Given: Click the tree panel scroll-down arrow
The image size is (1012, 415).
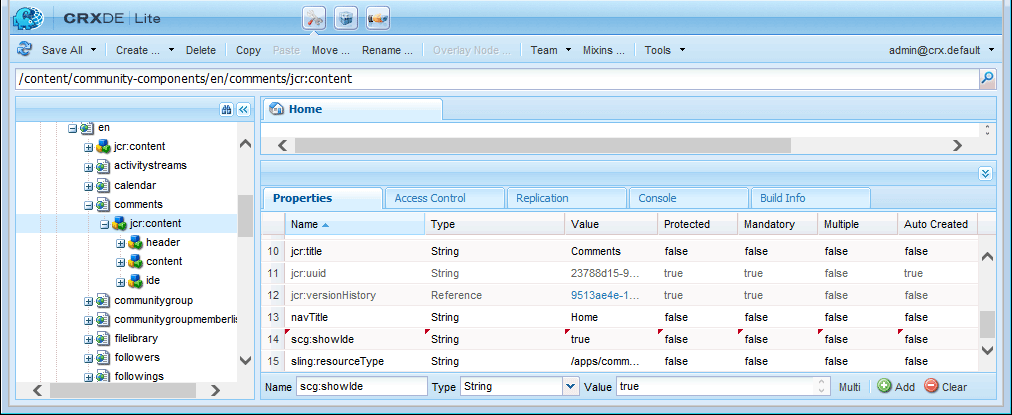Looking at the screenshot, I should [x=245, y=360].
